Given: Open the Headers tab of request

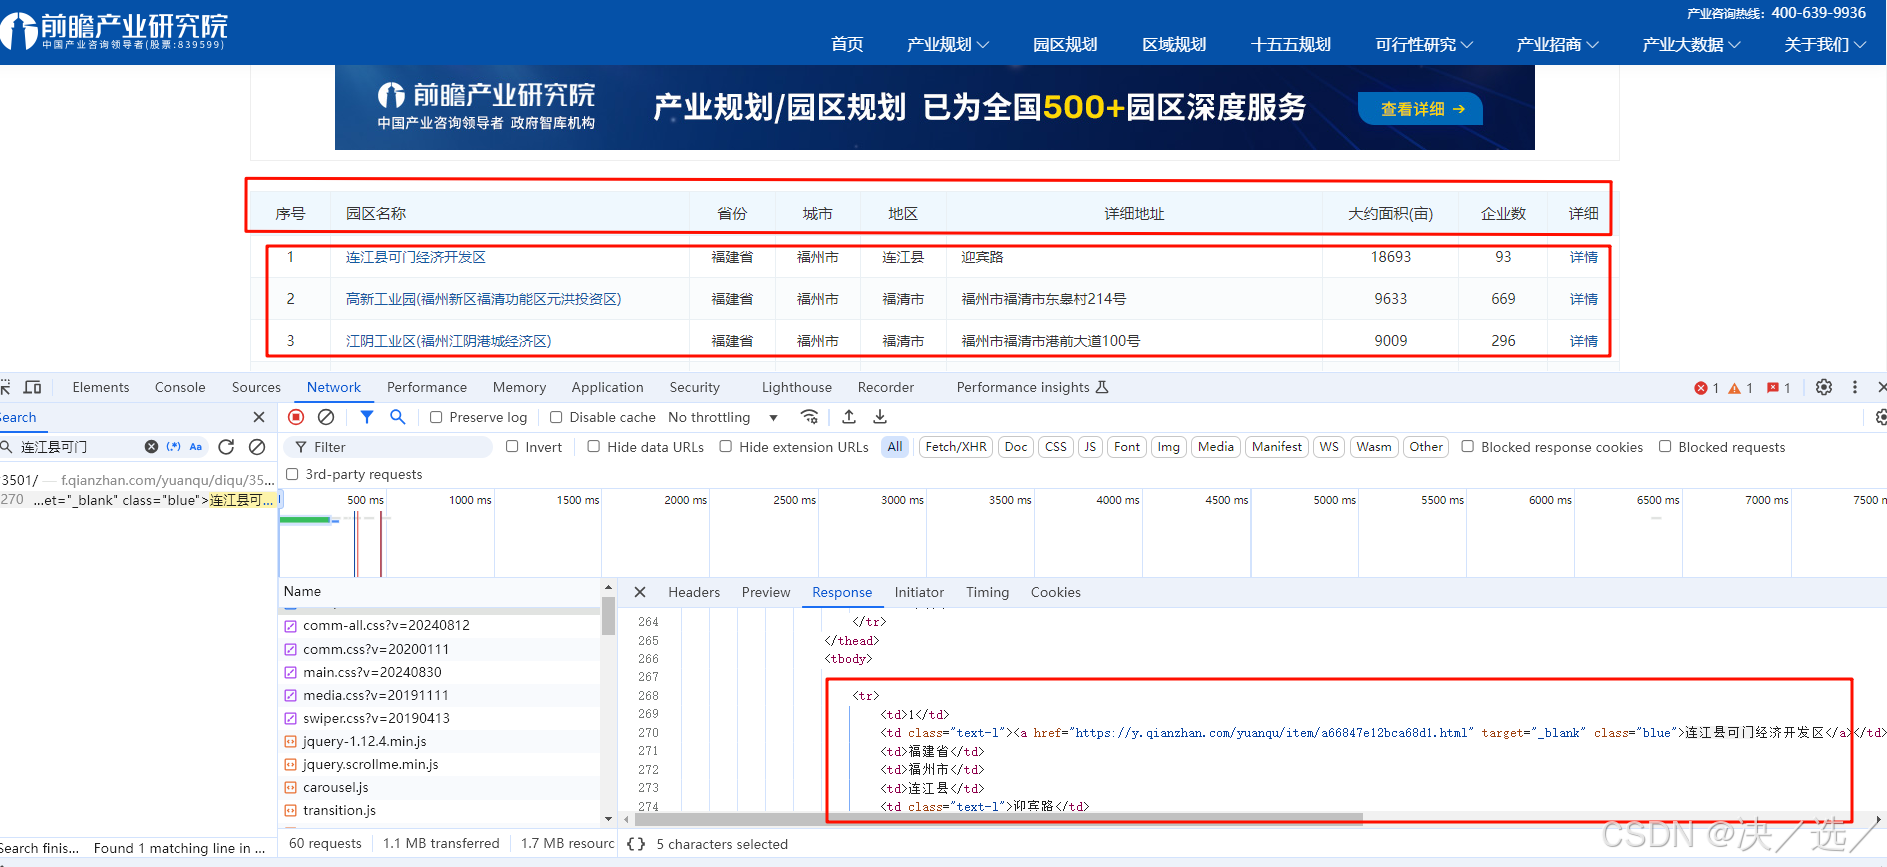Looking at the screenshot, I should click(694, 592).
